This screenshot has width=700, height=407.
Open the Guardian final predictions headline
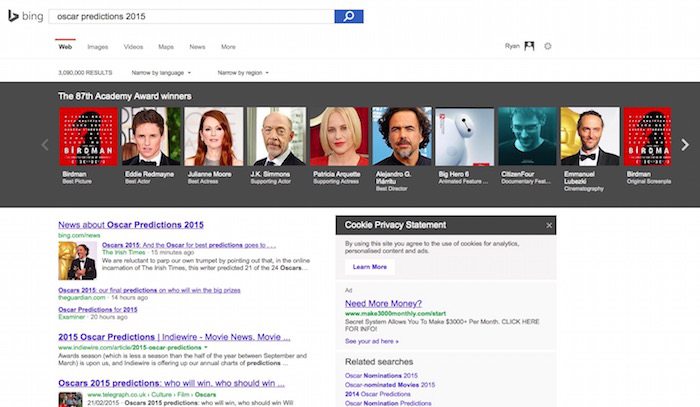[149, 290]
